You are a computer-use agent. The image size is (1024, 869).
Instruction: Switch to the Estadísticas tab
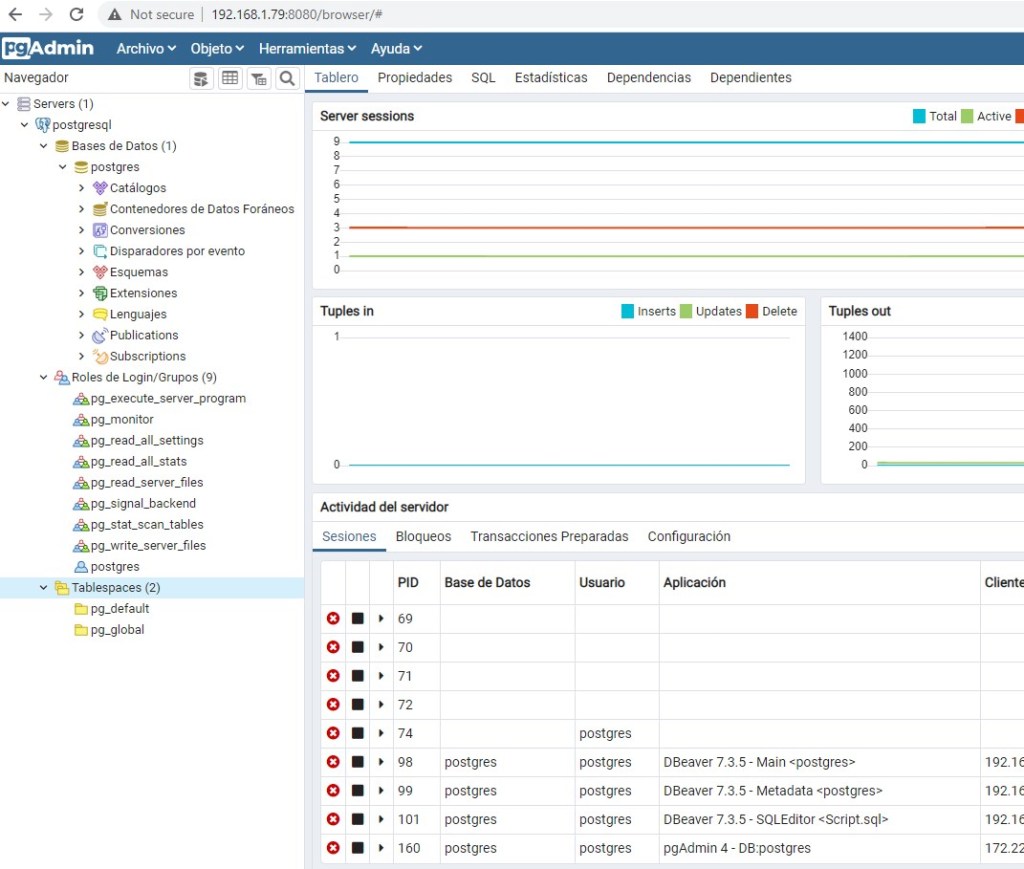(x=551, y=78)
